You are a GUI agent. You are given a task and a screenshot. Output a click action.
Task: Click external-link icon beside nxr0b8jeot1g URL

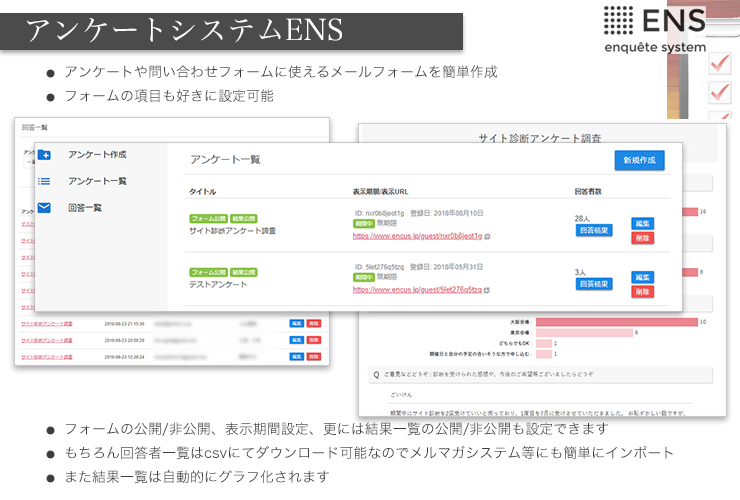tap(487, 236)
